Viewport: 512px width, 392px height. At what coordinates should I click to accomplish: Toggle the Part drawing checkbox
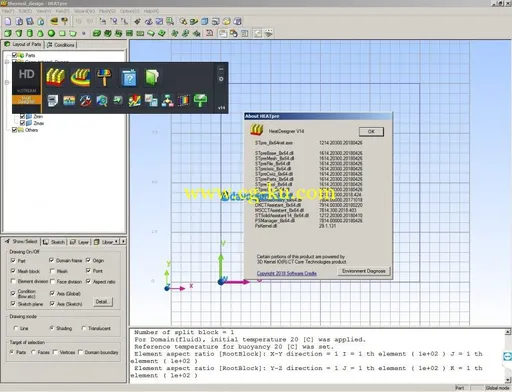tap(13, 260)
